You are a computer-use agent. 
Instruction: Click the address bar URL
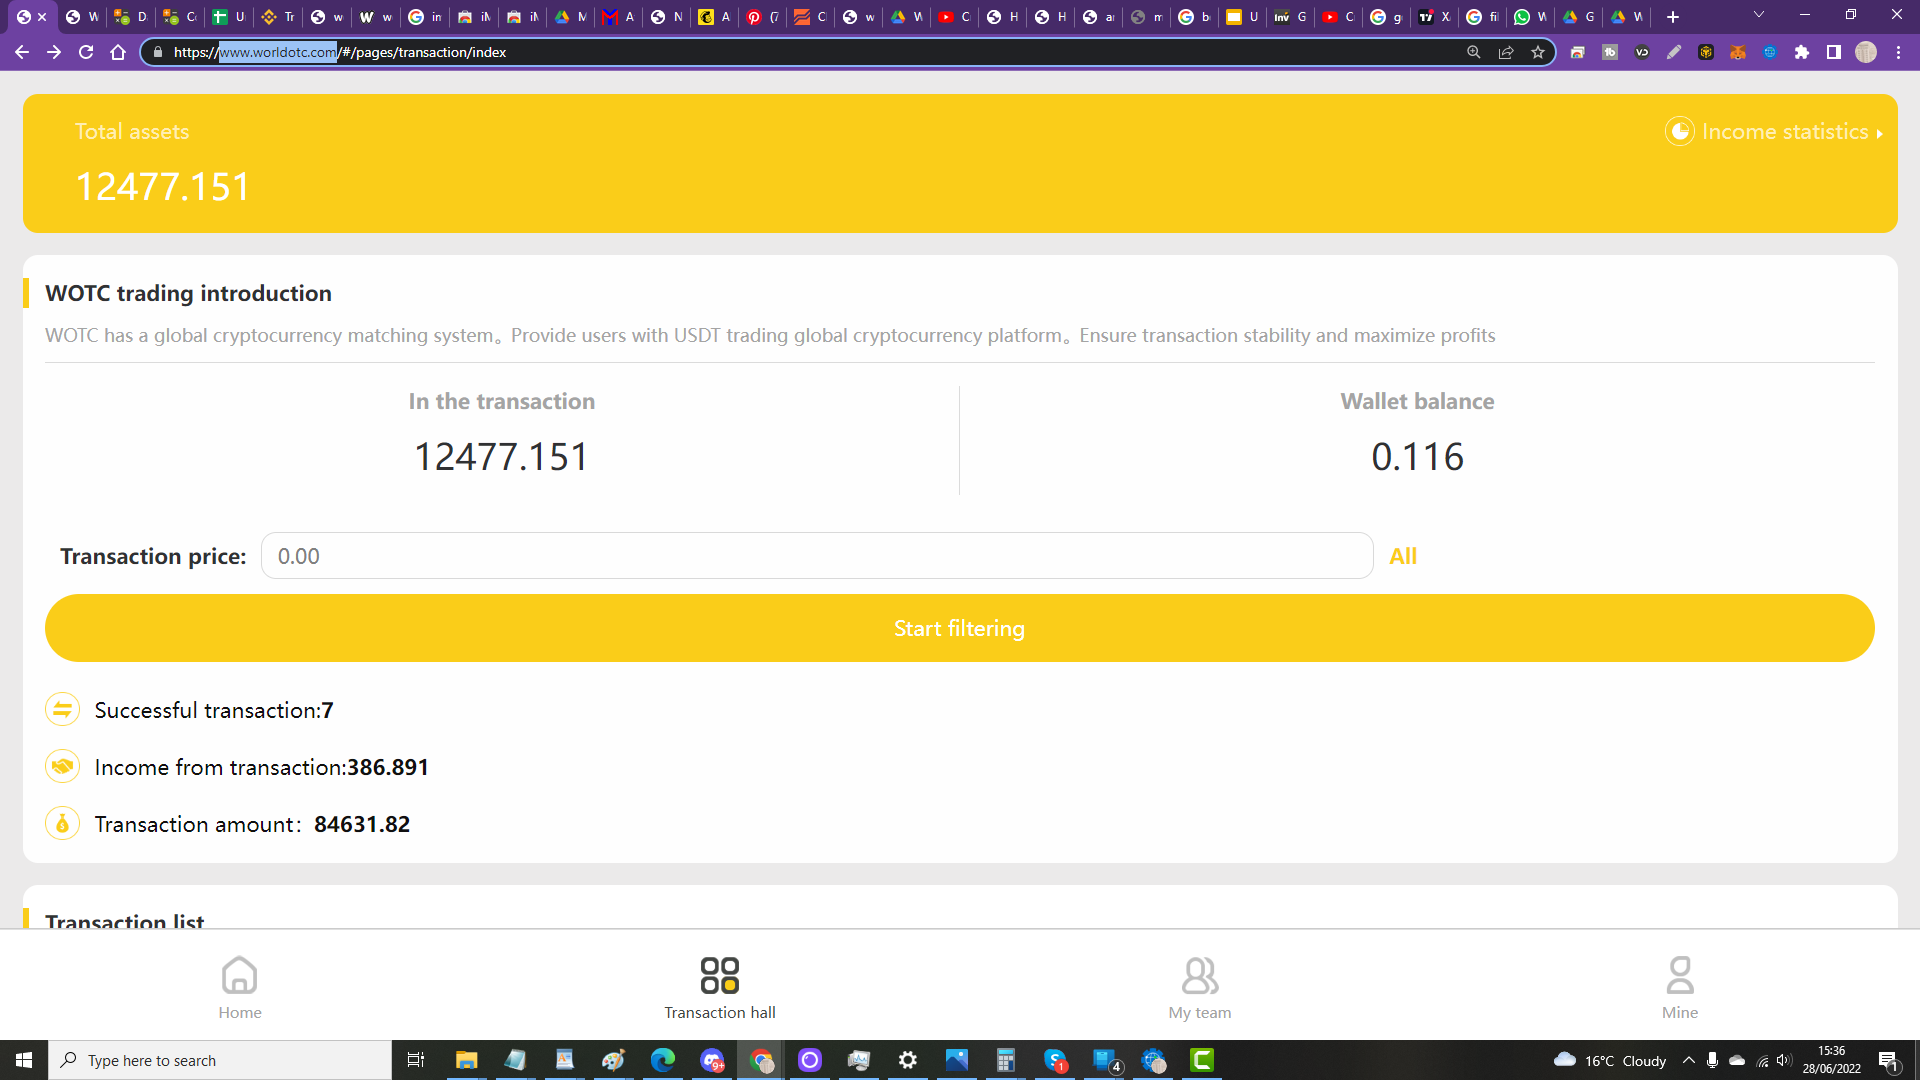(340, 52)
